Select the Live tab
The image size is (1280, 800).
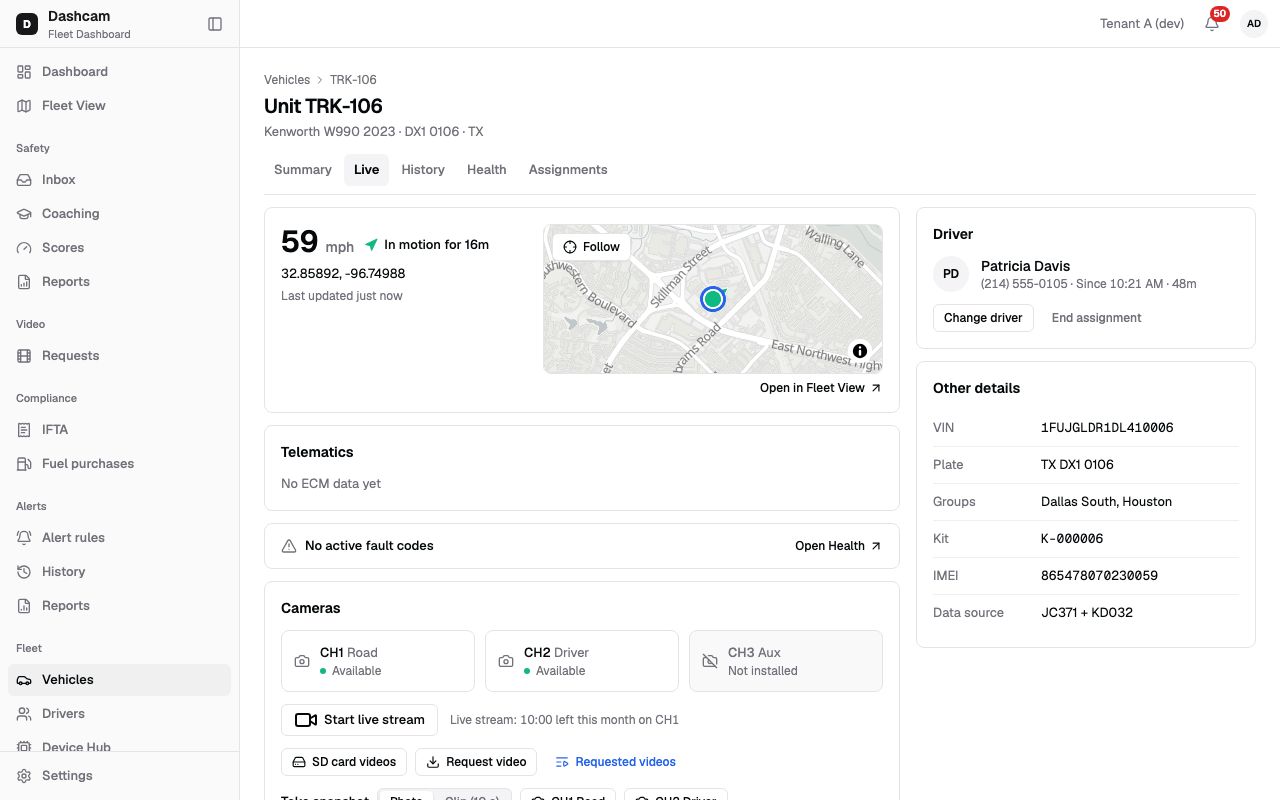point(367,170)
